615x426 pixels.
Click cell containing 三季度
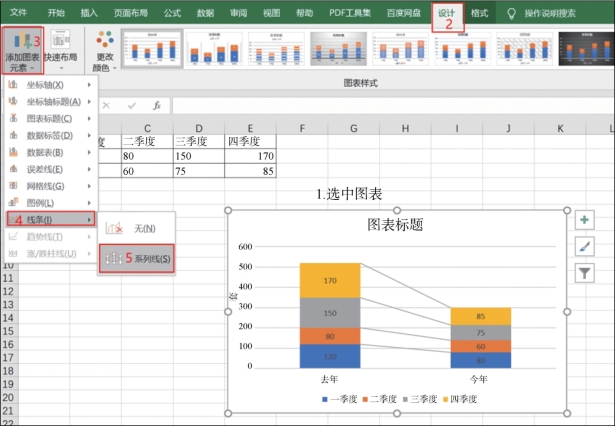tap(199, 141)
